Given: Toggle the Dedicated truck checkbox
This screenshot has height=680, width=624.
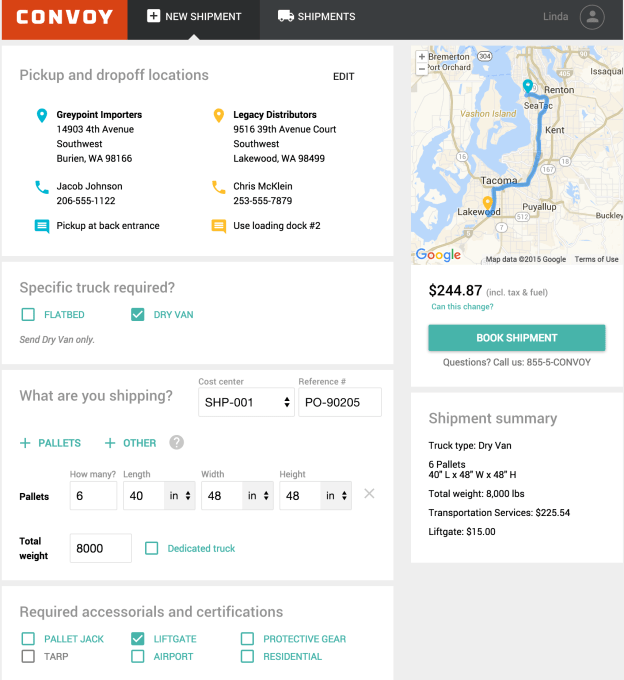Looking at the screenshot, I should tap(152, 548).
